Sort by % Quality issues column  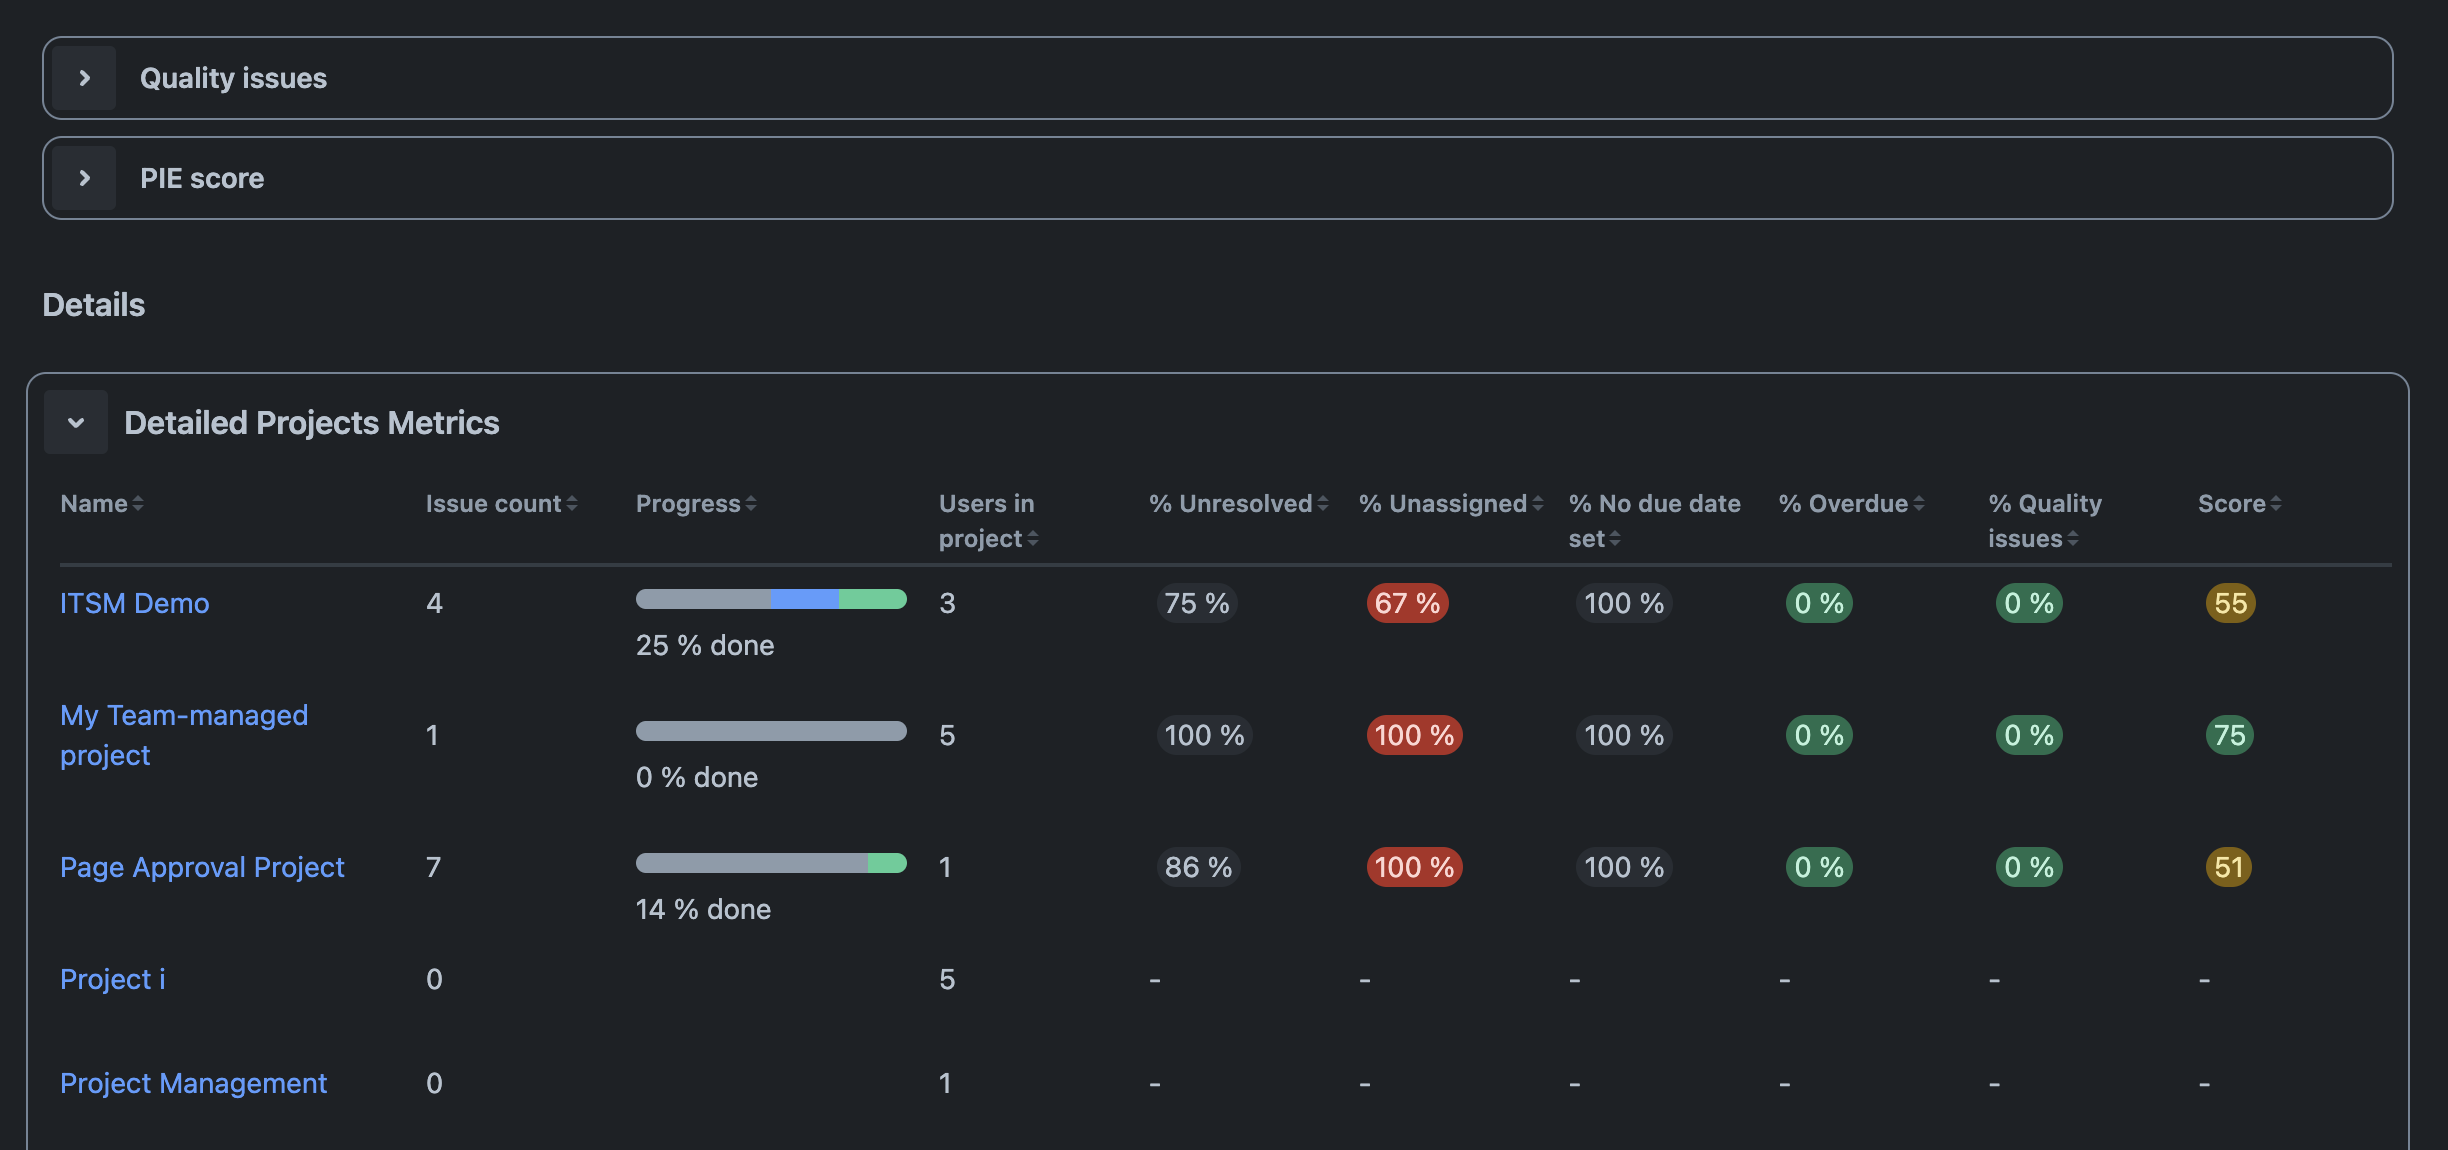pyautogui.click(x=2044, y=521)
